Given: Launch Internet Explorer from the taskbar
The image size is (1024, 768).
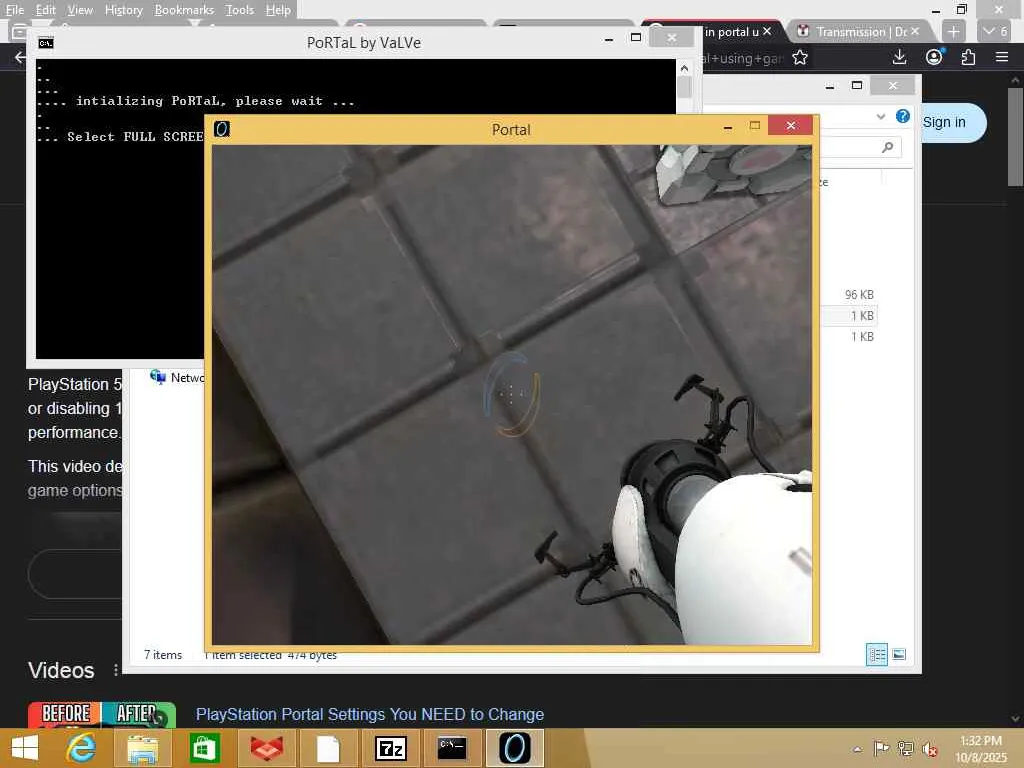Looking at the screenshot, I should [x=81, y=748].
